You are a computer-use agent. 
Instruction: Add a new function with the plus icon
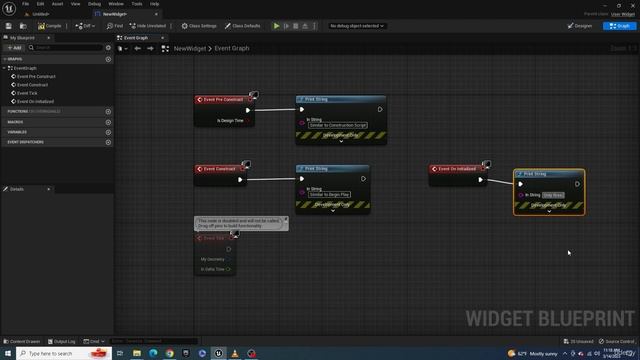tap(108, 111)
